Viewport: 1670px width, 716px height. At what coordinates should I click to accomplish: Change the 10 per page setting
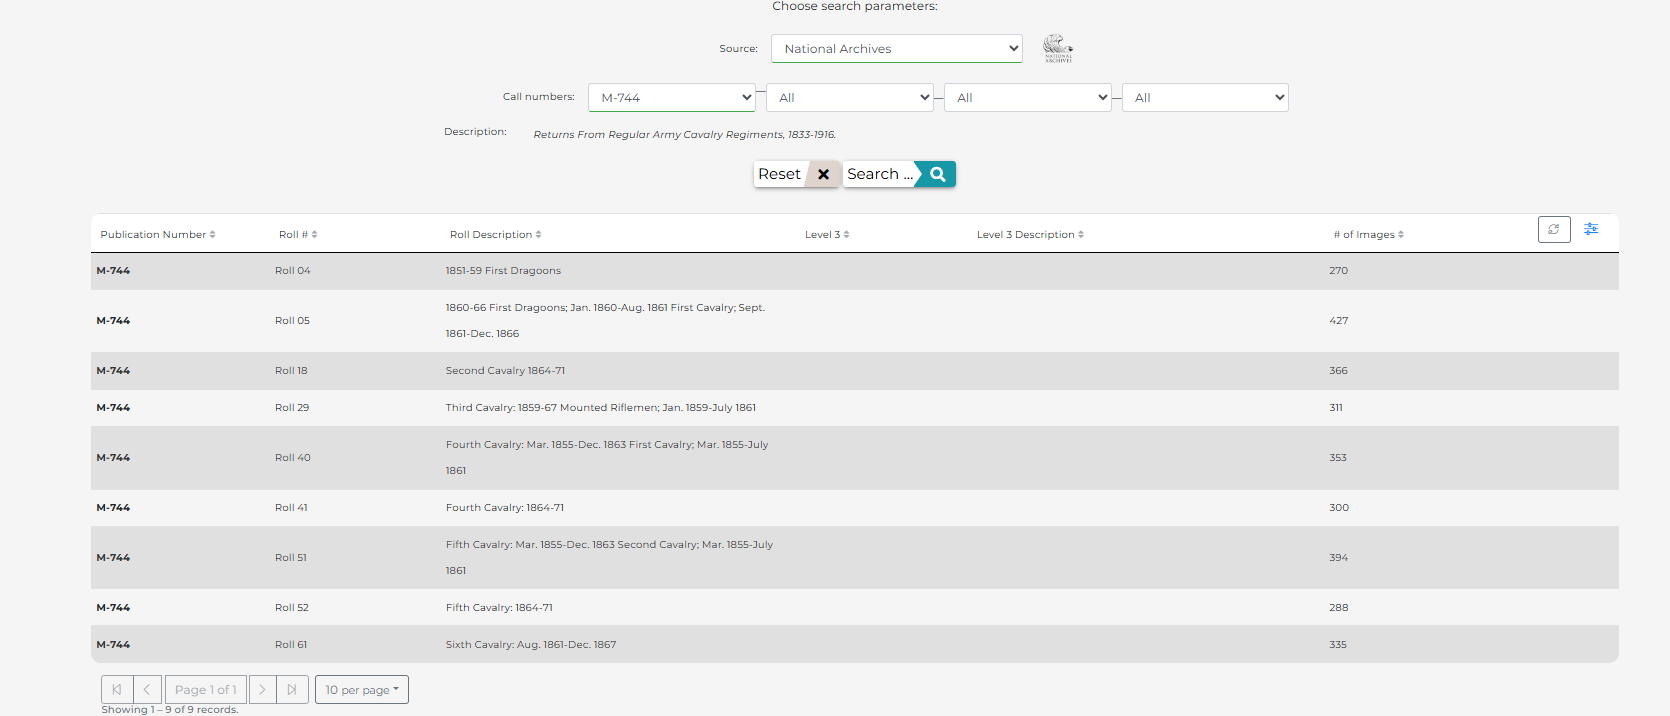pyautogui.click(x=361, y=689)
